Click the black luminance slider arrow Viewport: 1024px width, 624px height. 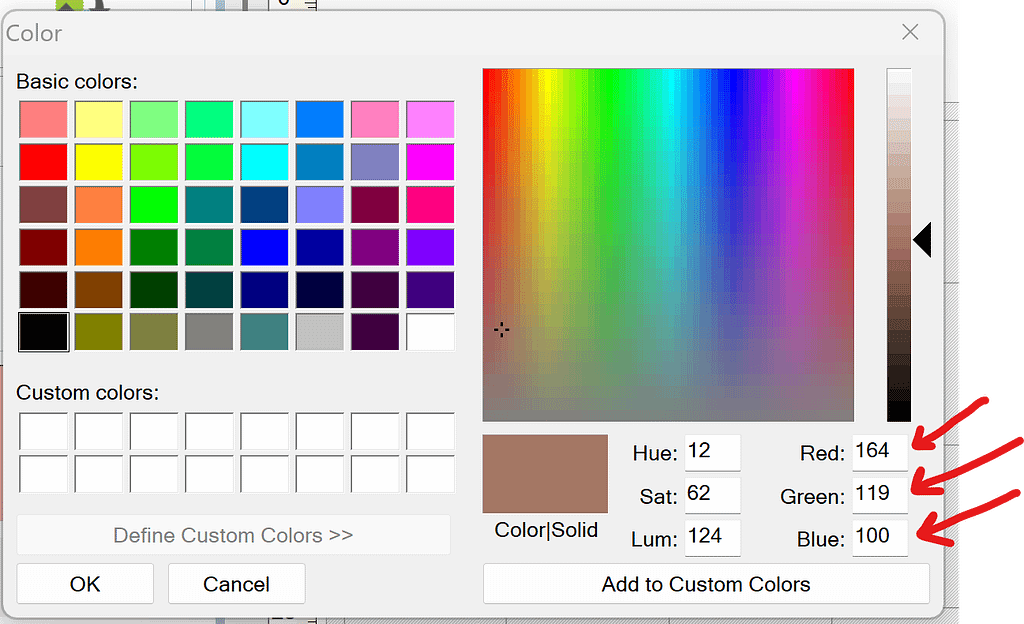point(922,240)
